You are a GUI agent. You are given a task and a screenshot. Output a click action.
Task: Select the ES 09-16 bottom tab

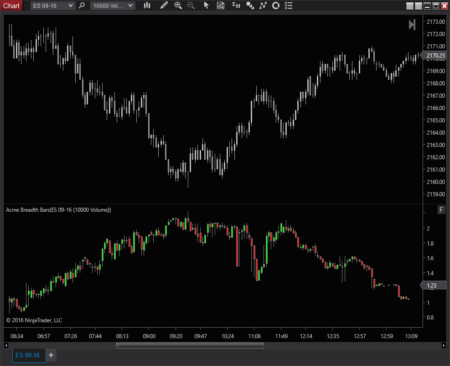click(28, 355)
